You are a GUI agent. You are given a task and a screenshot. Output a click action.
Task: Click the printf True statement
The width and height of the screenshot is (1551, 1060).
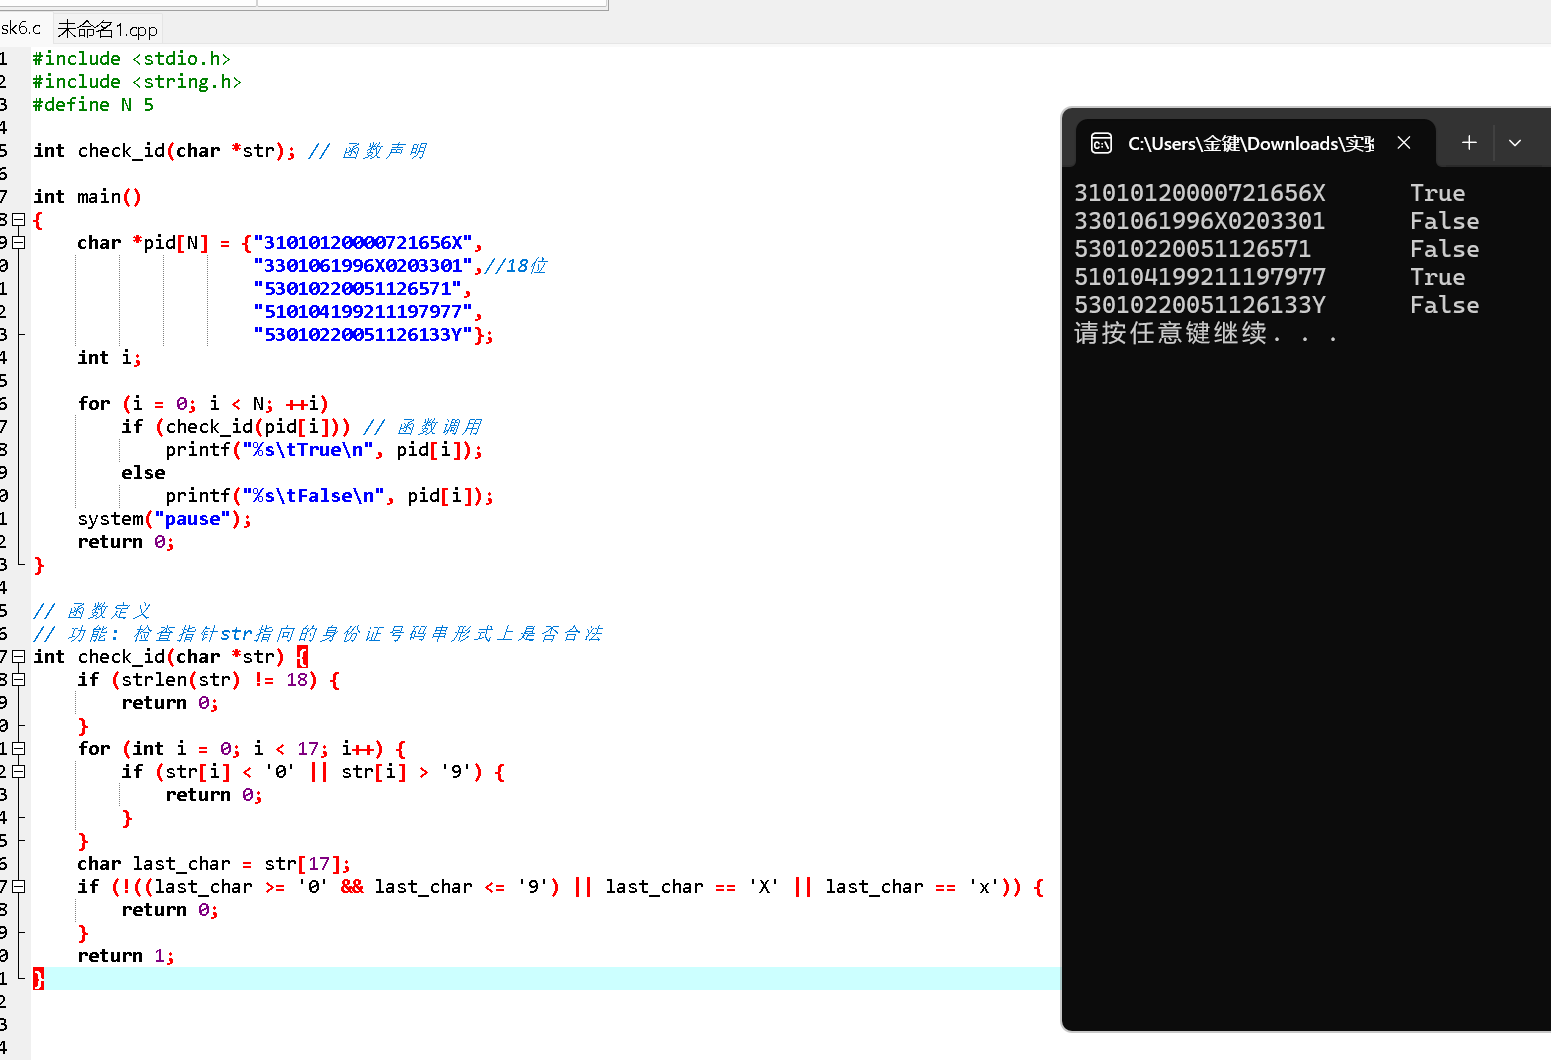pyautogui.click(x=324, y=450)
